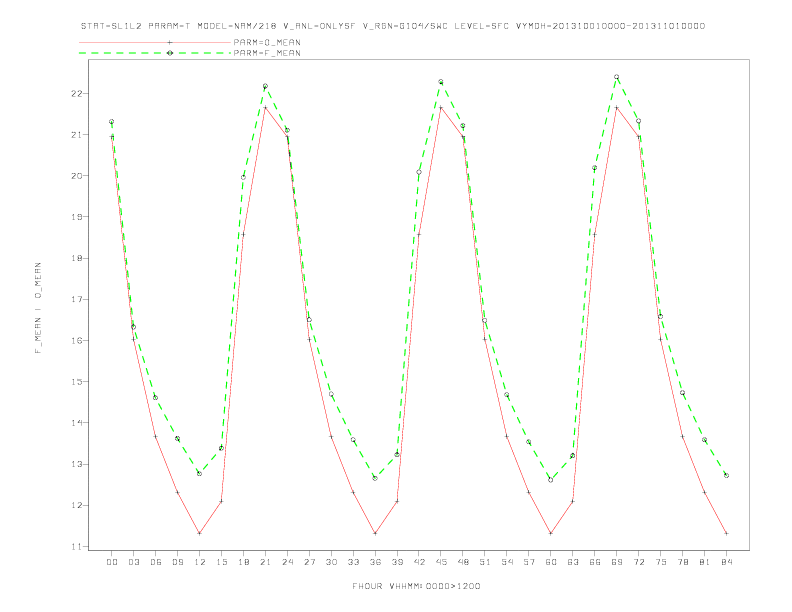Click y-axis tick label 19

click(76, 217)
